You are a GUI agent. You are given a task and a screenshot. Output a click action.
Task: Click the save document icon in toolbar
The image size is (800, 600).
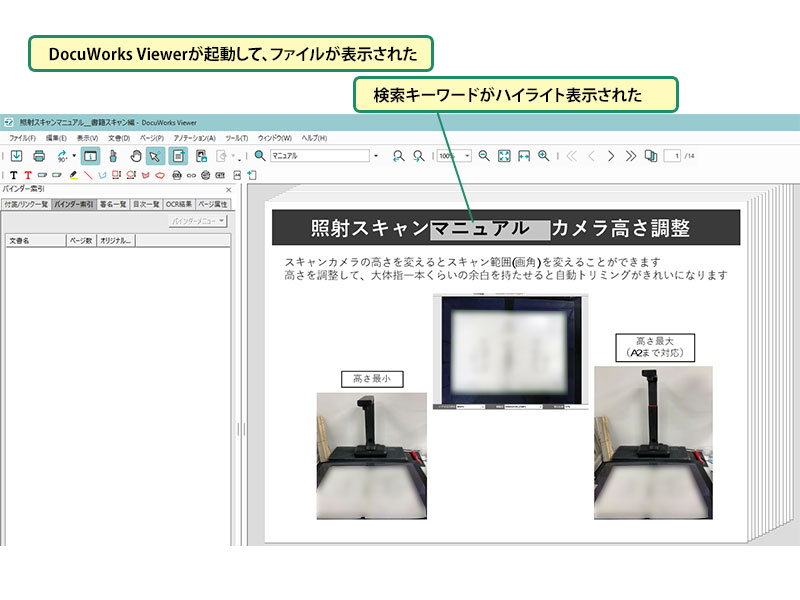[x=16, y=156]
